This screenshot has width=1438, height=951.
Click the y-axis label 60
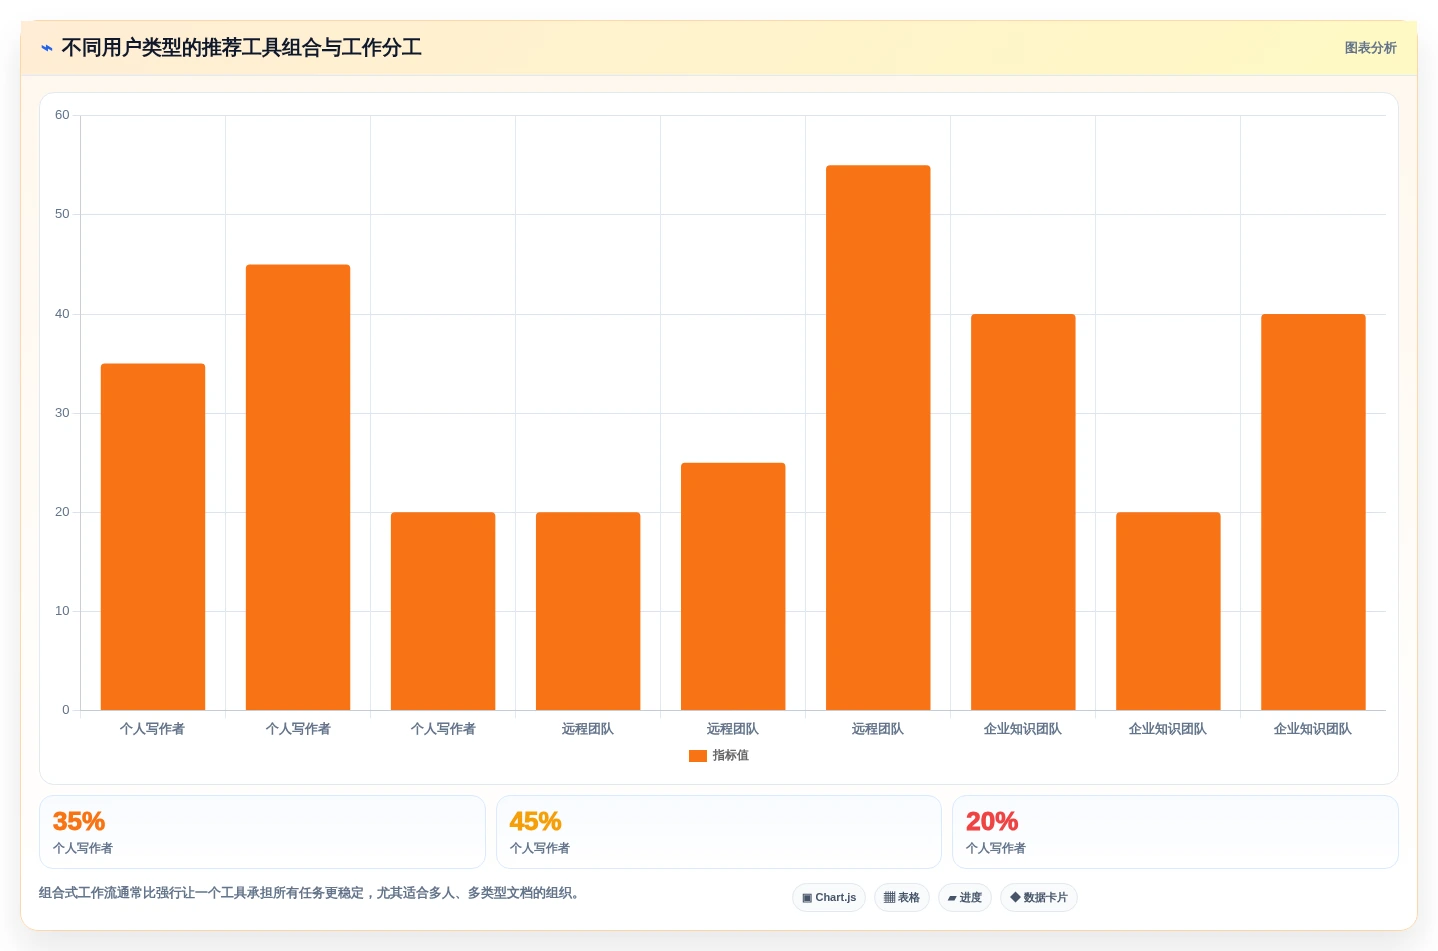[x=62, y=115]
